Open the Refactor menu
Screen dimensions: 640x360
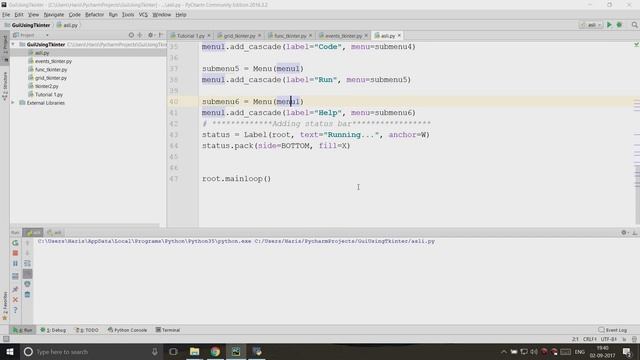point(94,15)
